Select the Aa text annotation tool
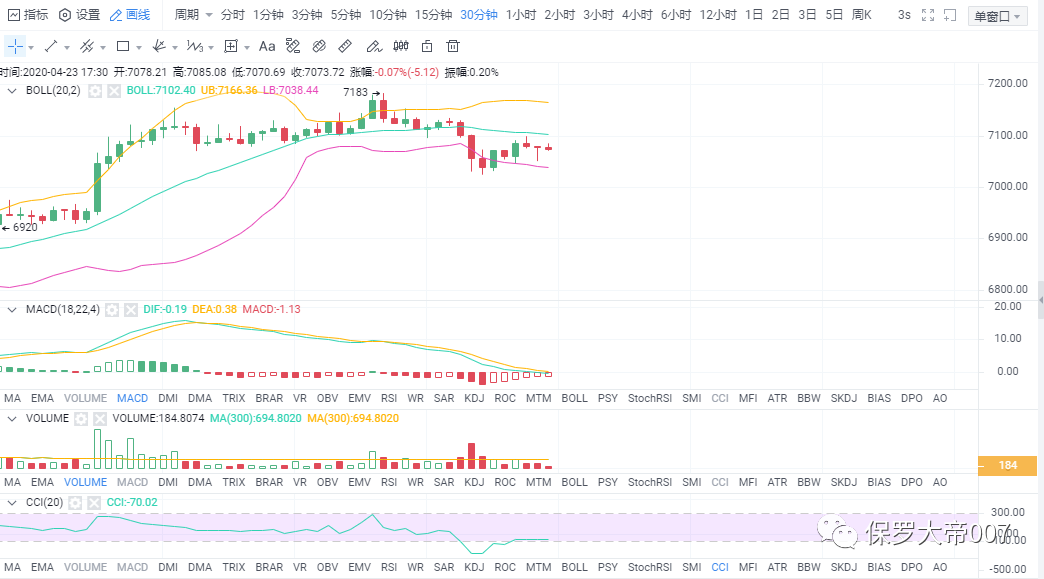1044x579 pixels. tap(267, 46)
